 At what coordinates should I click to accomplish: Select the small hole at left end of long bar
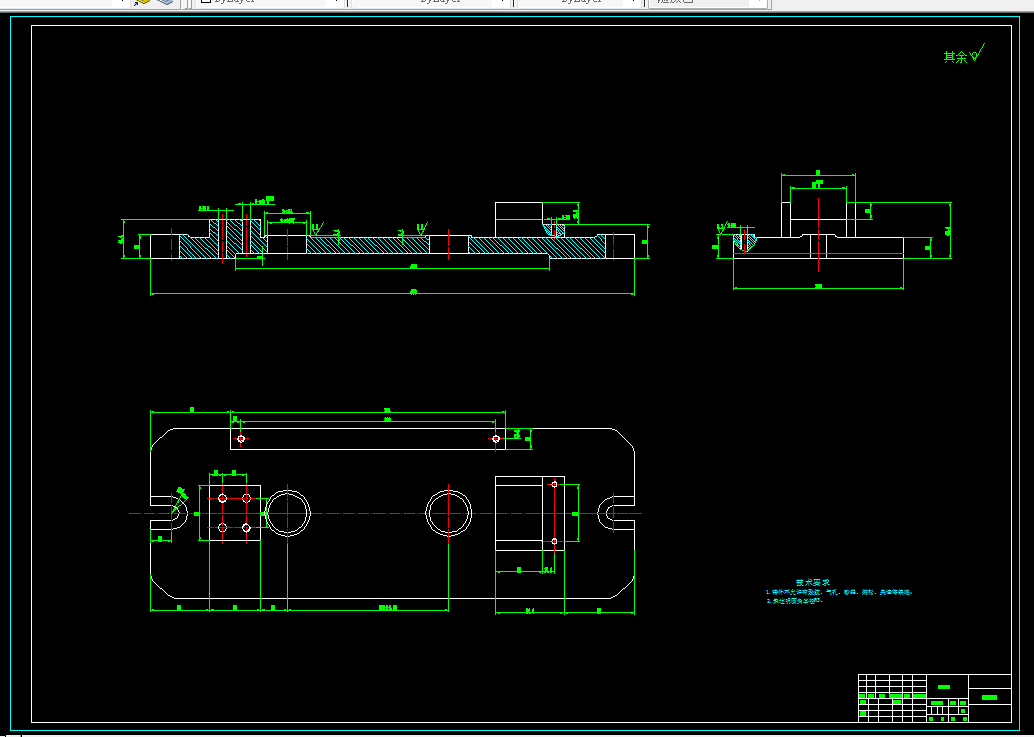pos(241,438)
